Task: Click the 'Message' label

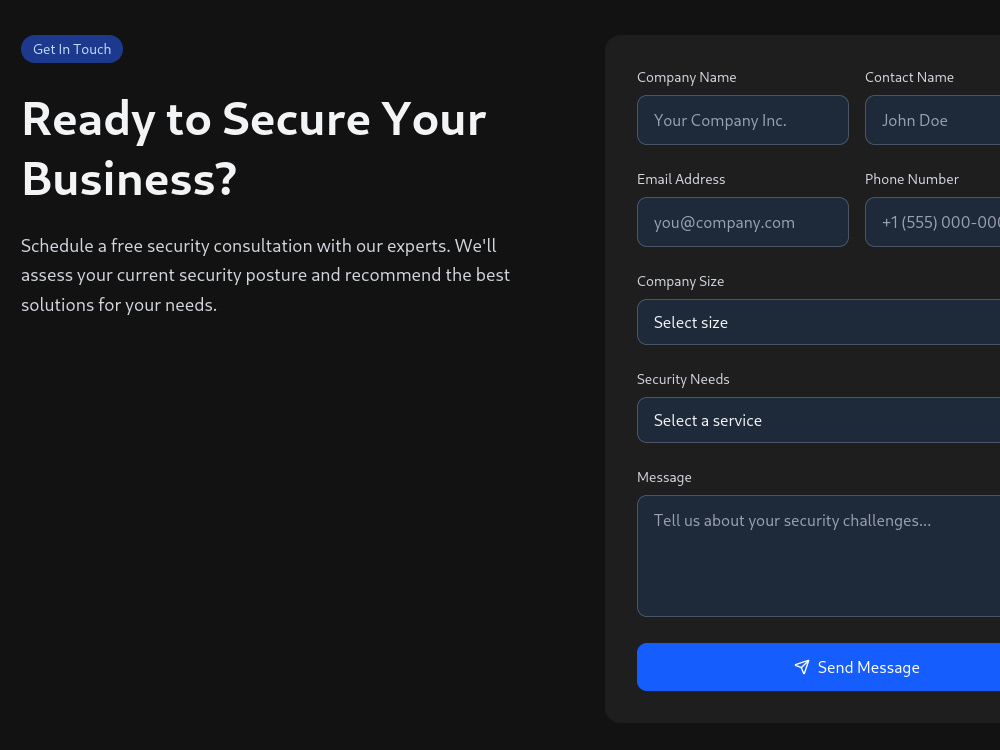Action: click(664, 477)
